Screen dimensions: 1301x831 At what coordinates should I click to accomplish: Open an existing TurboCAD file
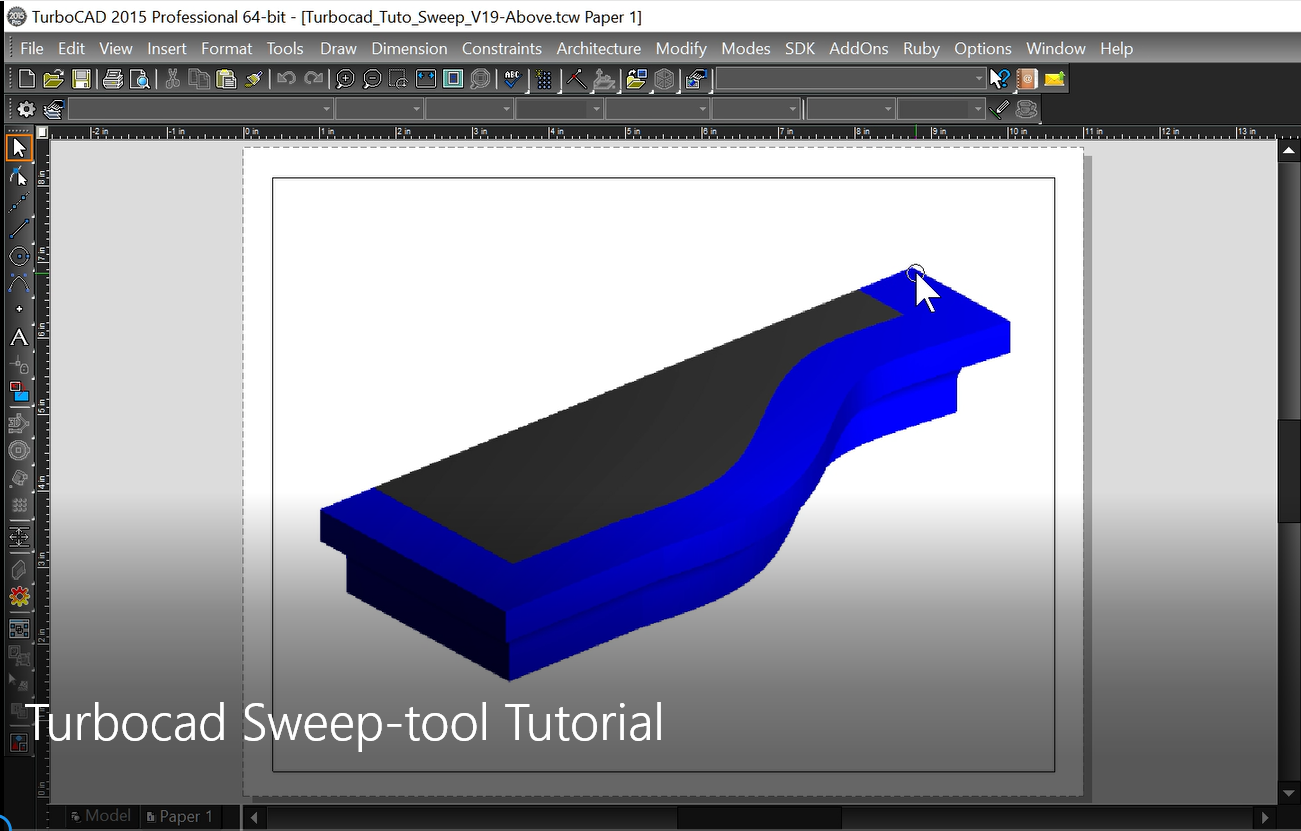click(x=53, y=78)
